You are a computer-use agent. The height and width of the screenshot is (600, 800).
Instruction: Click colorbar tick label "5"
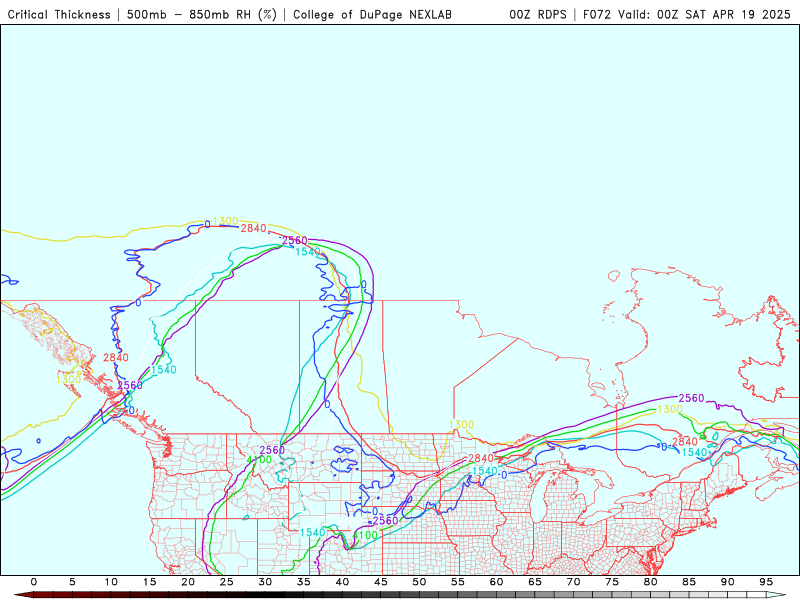[72, 582]
